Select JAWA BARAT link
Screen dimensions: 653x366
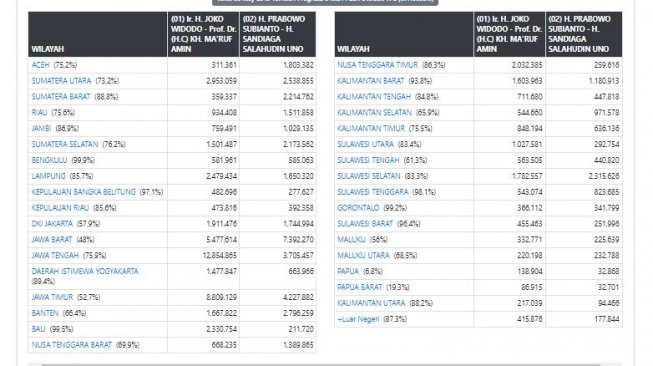[x=52, y=239]
